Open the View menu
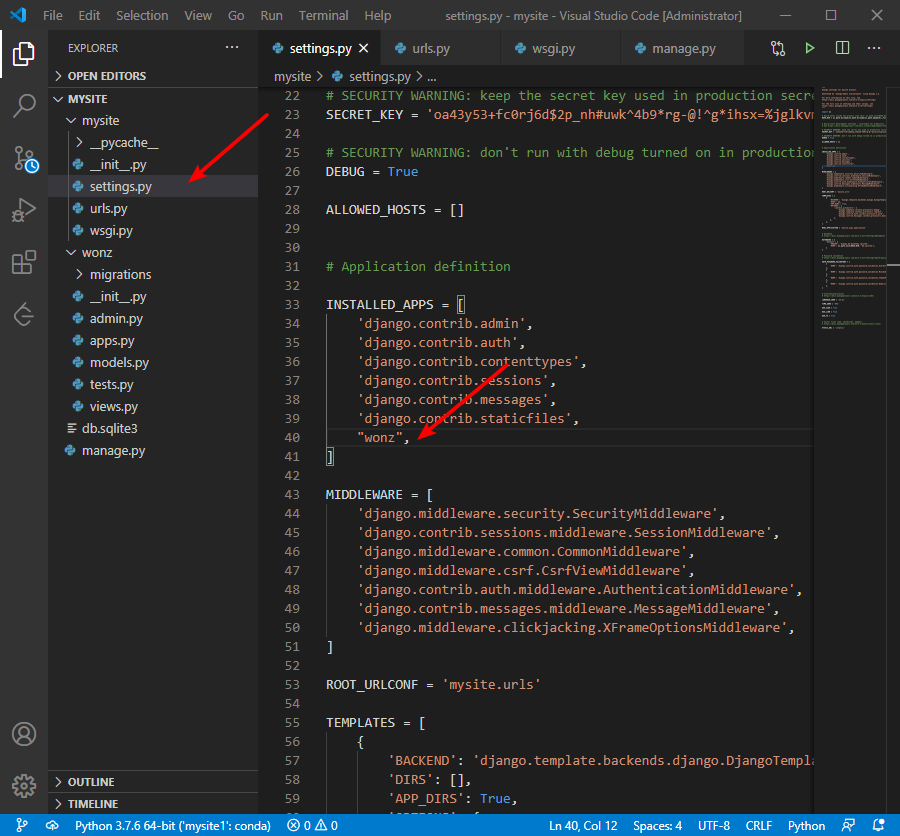Screen dimensions: 900x836 [198, 16]
